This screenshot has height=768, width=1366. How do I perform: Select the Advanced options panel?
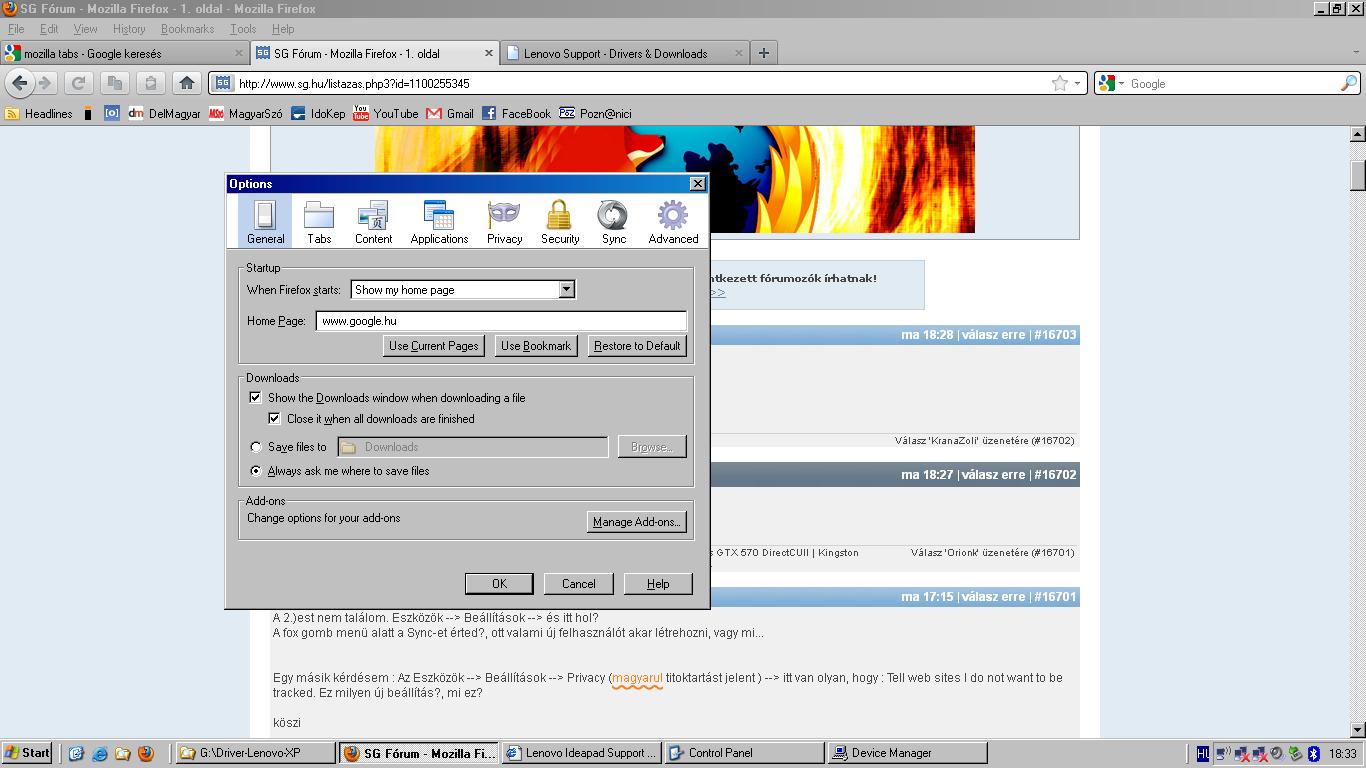point(673,221)
